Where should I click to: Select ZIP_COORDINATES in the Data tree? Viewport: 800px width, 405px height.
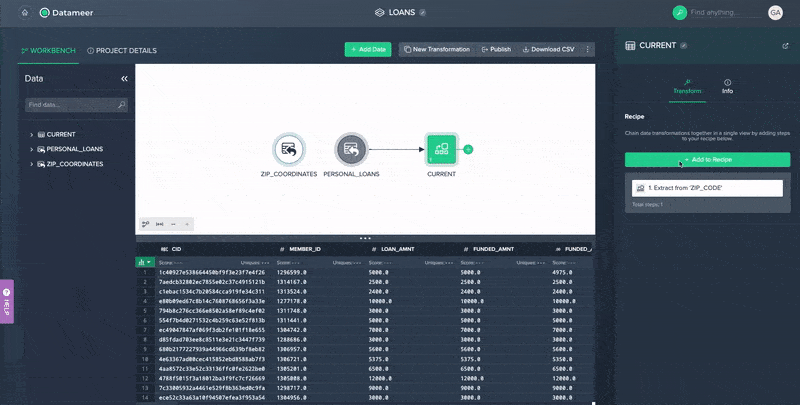(74, 164)
